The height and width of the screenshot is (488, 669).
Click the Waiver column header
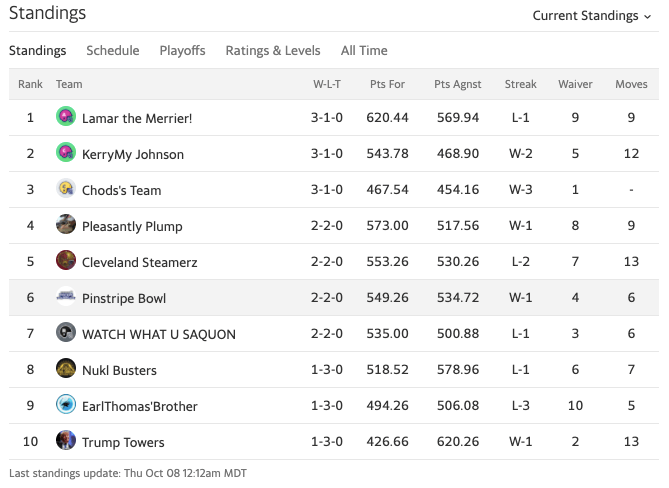coord(575,84)
